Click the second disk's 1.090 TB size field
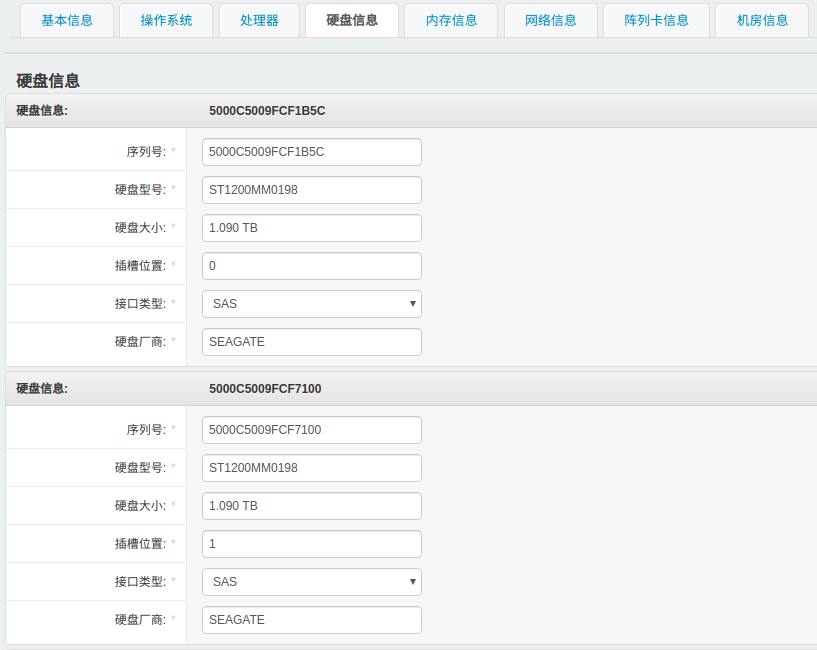 (x=310, y=505)
